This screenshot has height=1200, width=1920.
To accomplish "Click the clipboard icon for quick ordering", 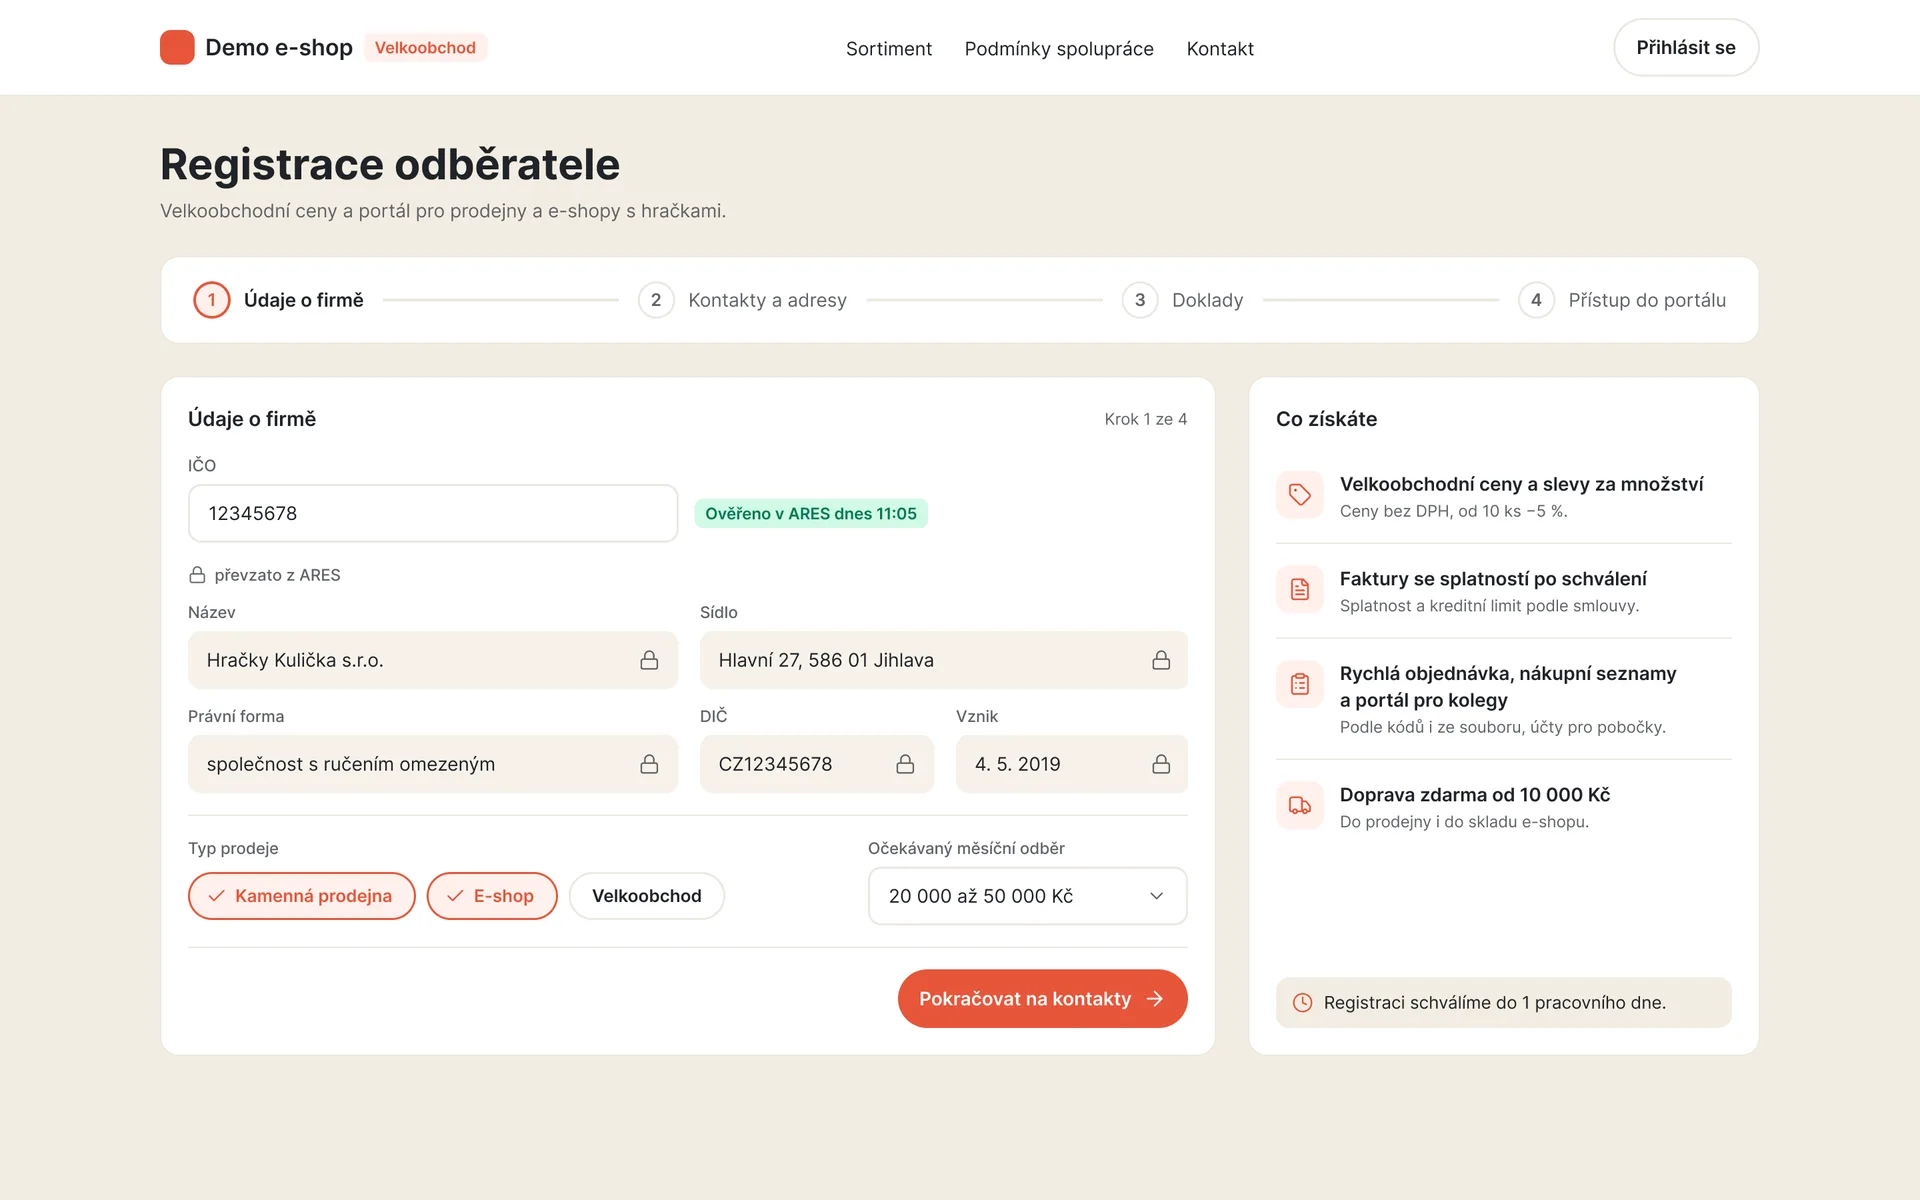I will (x=1300, y=685).
